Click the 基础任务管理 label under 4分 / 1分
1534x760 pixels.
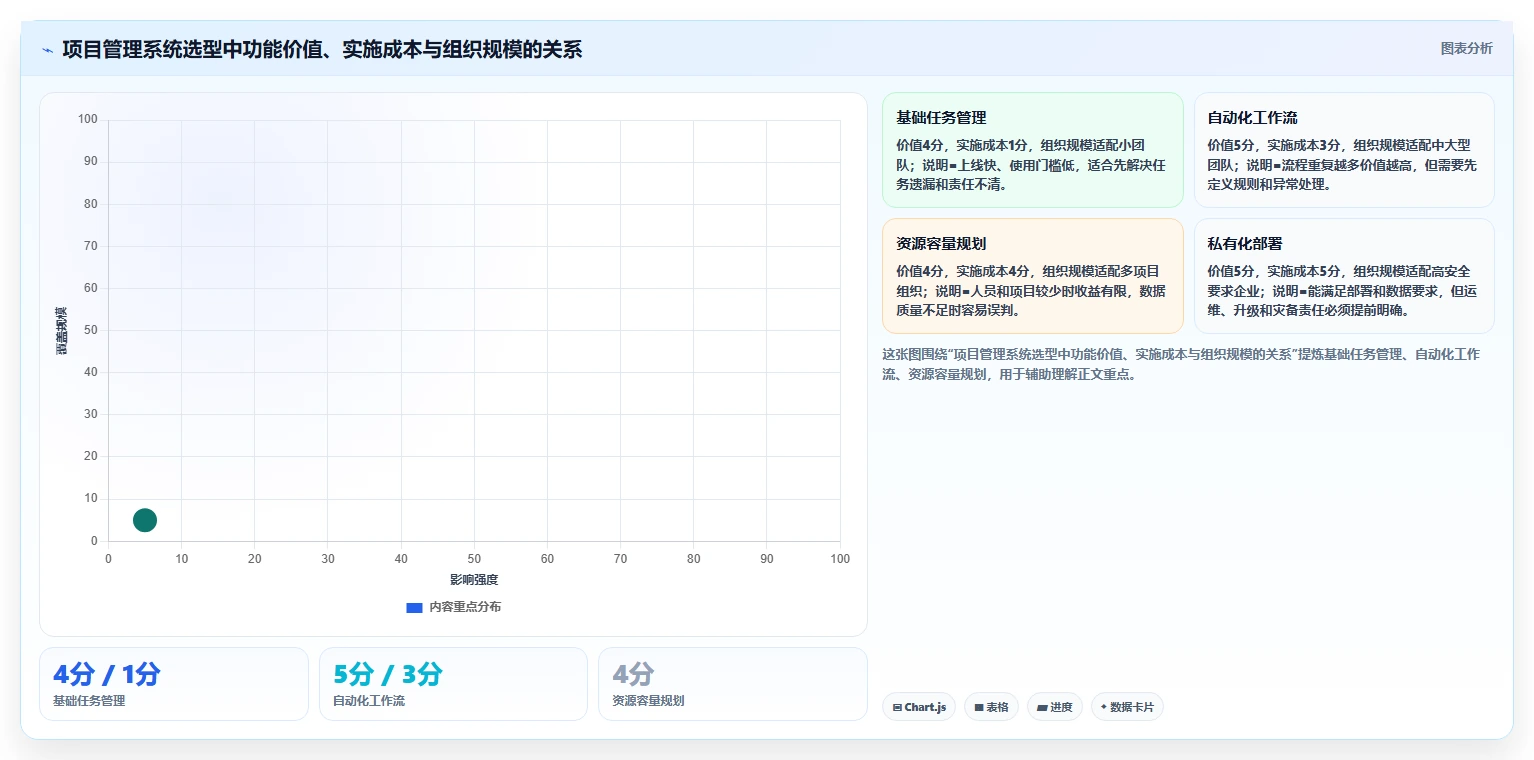[89, 701]
